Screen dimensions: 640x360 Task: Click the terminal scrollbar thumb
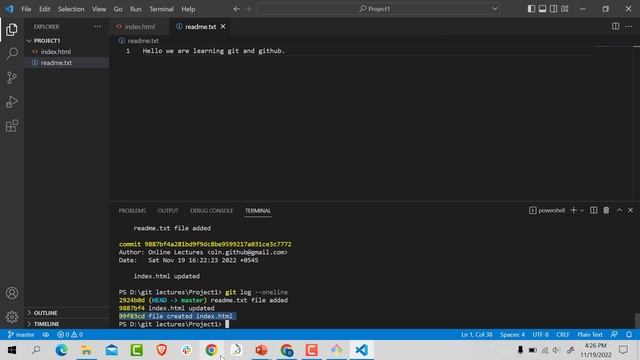pos(637,320)
